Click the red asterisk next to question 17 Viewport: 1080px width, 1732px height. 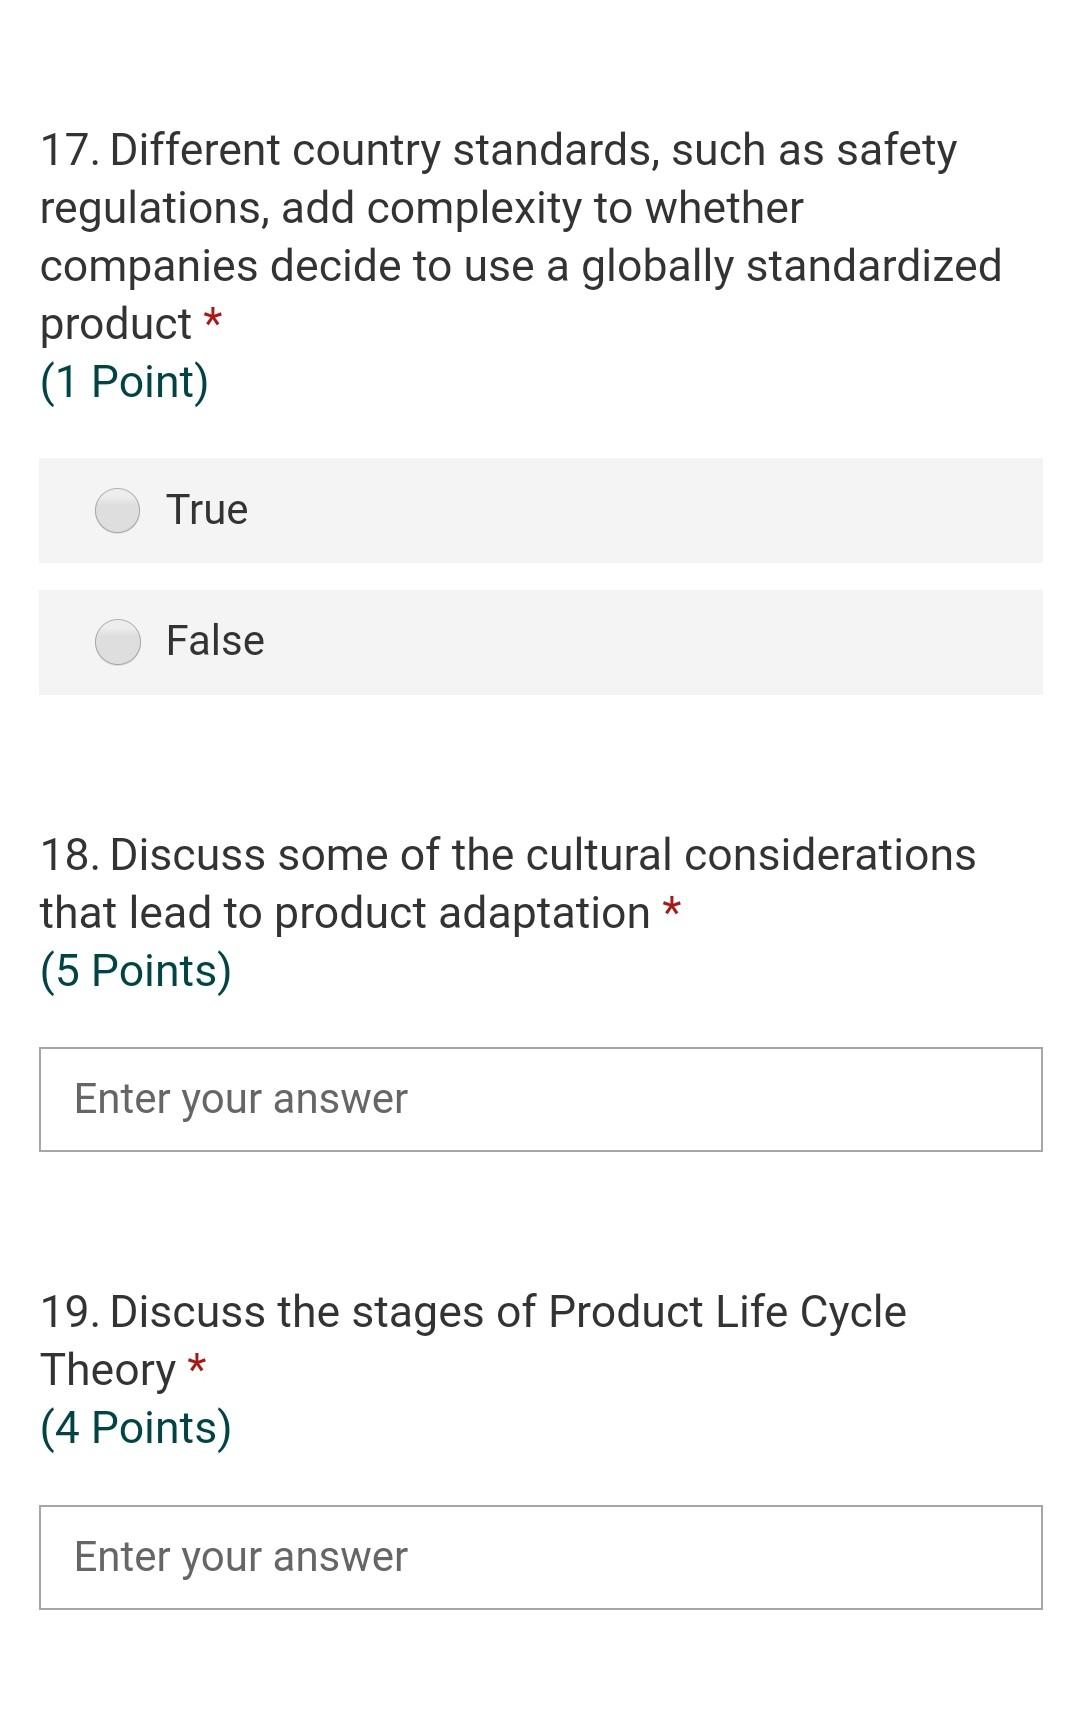pos(213,322)
